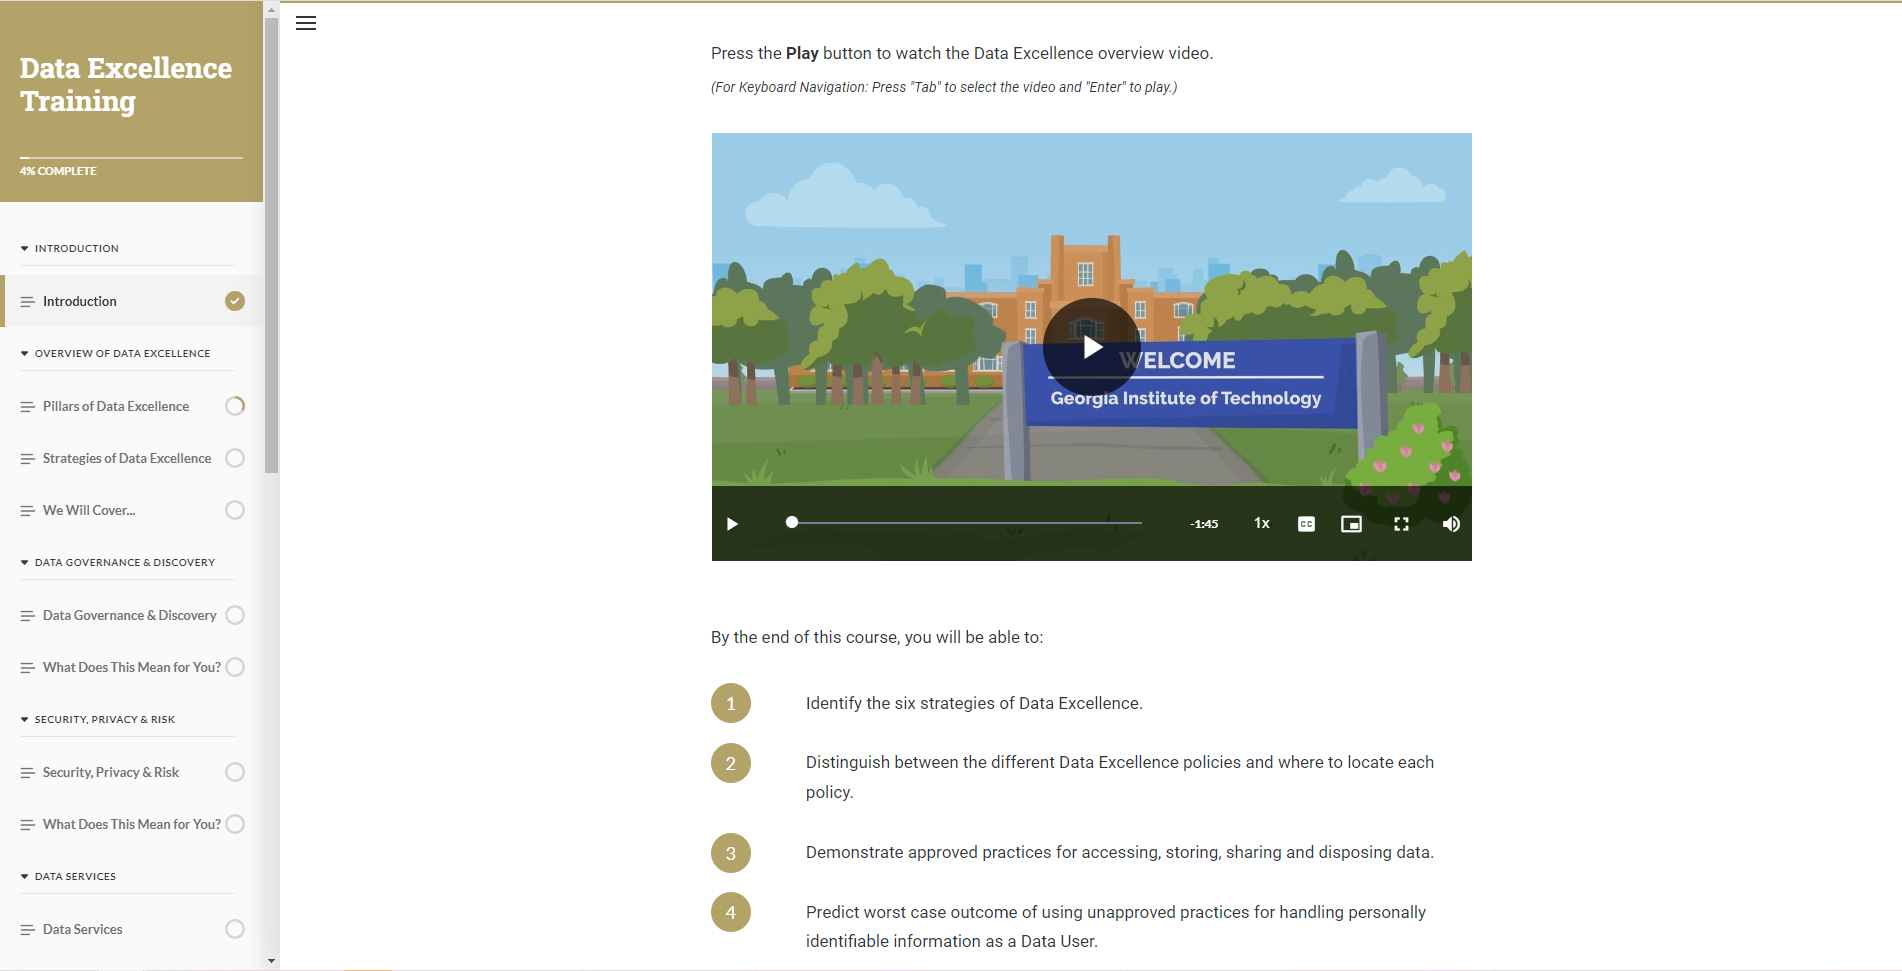Click Data Excellence Training course title
1902x971 pixels.
coord(126,84)
